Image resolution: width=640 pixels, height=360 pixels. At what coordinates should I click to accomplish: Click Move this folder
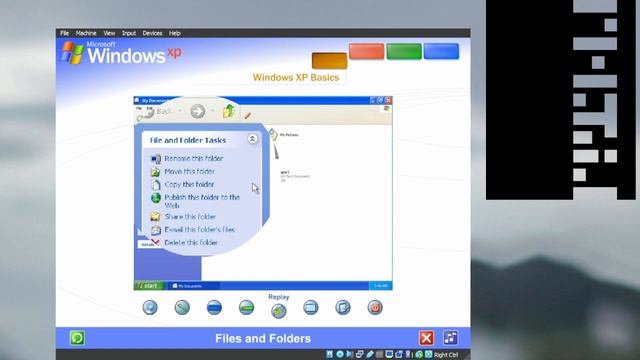(189, 171)
